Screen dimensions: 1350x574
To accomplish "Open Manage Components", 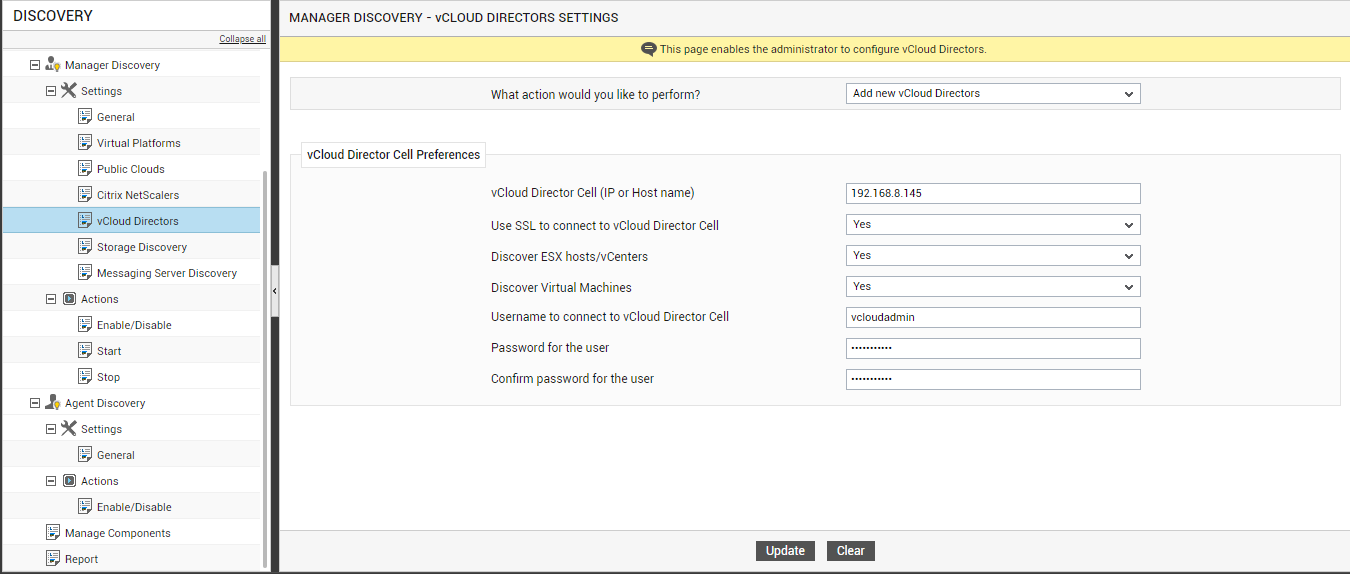I will pyautogui.click(x=118, y=533).
